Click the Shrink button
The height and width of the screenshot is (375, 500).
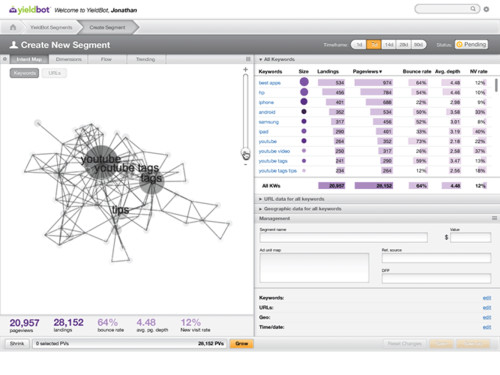[17, 343]
